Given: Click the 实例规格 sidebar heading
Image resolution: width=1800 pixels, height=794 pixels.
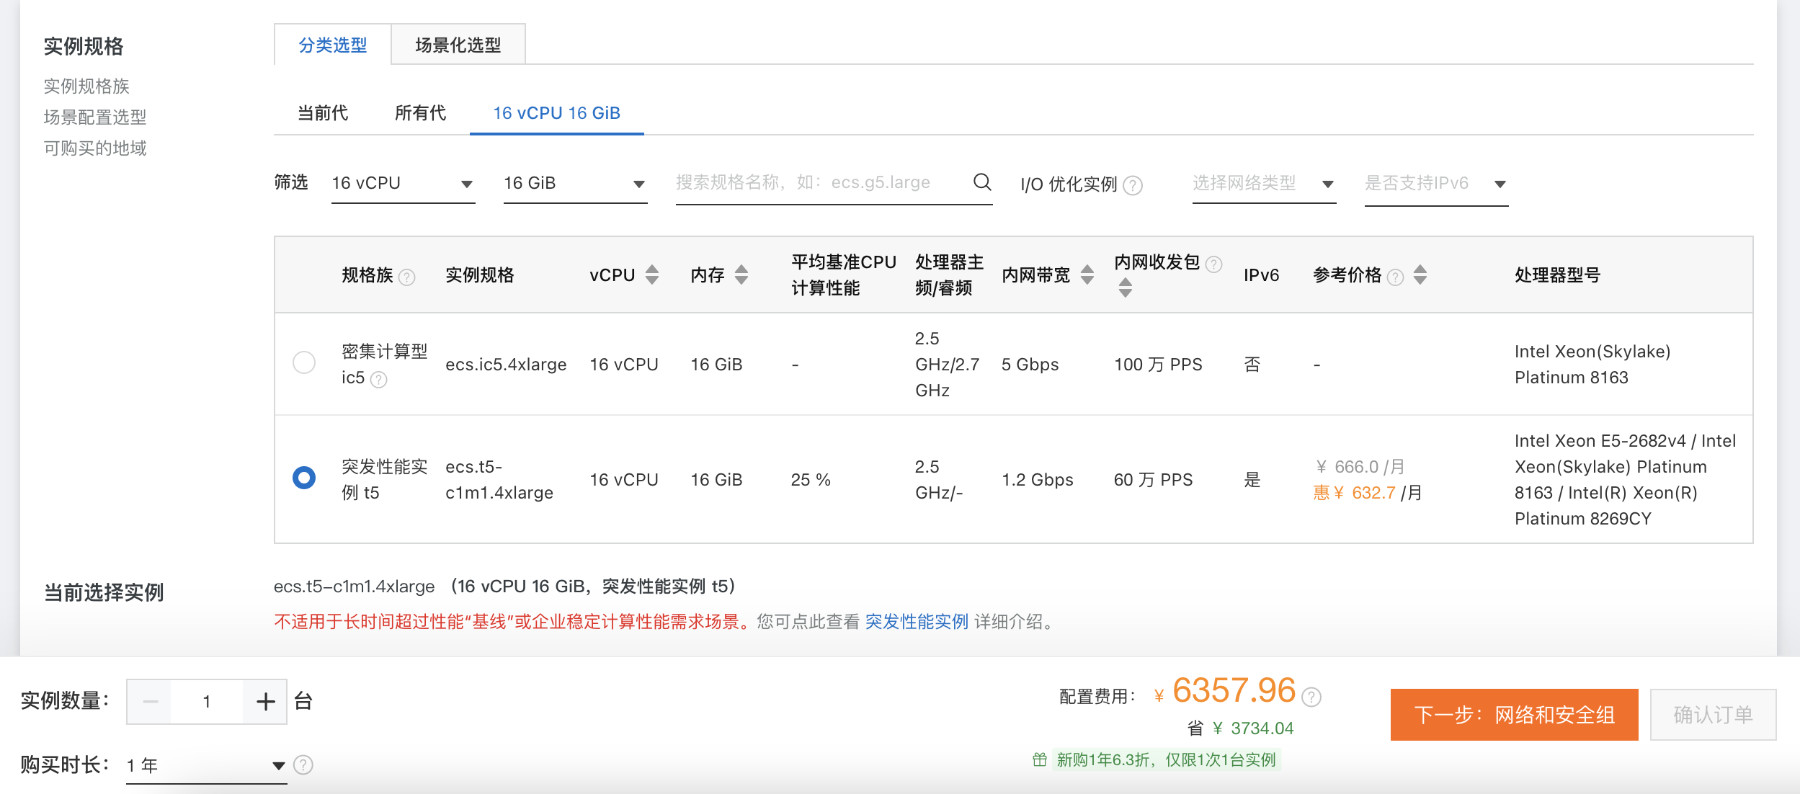Looking at the screenshot, I should (x=84, y=46).
